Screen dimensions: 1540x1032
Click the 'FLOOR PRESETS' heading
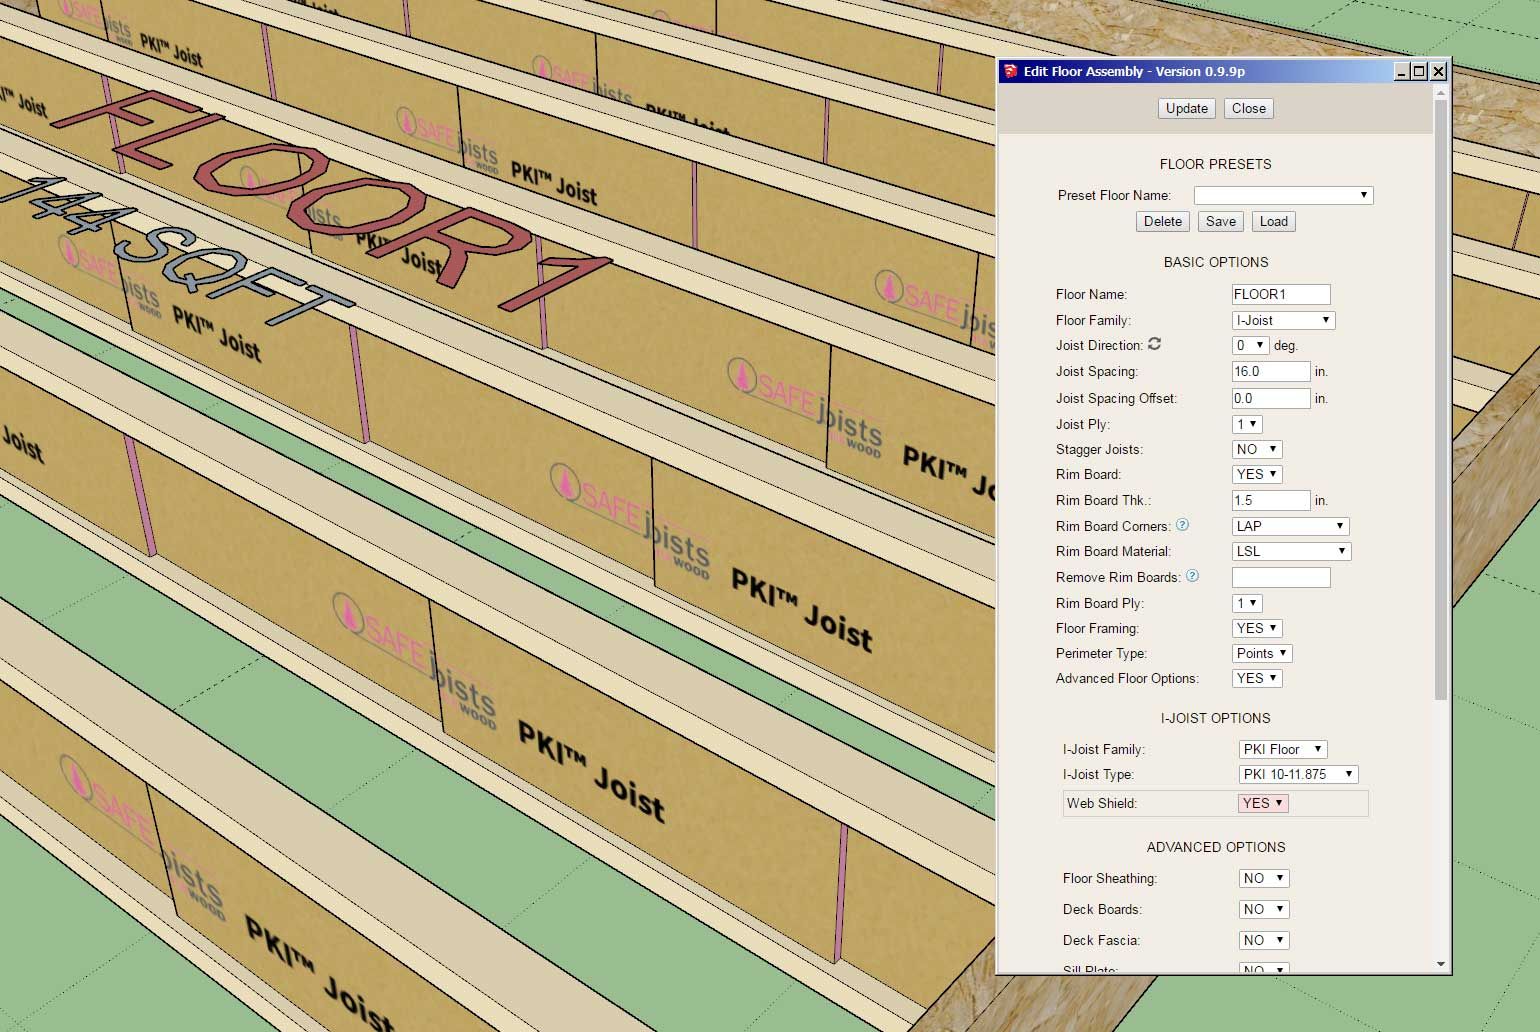tap(1215, 164)
